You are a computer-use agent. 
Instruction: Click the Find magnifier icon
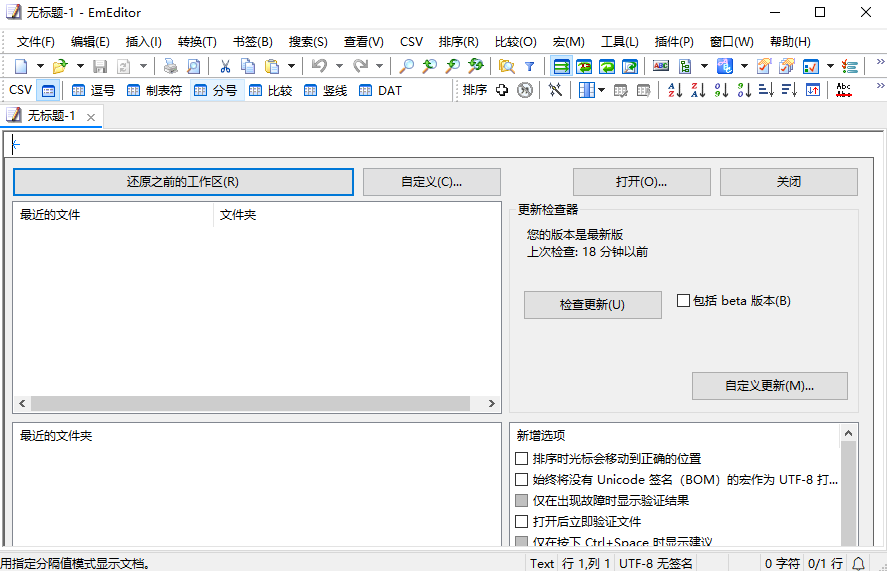pos(406,66)
